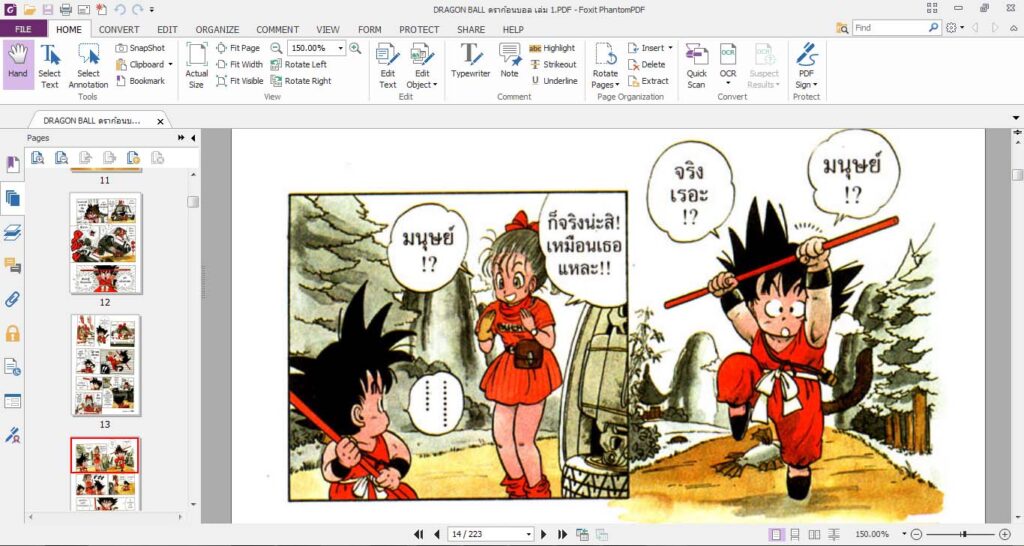Switch to continuous facing view mode

click(834, 534)
